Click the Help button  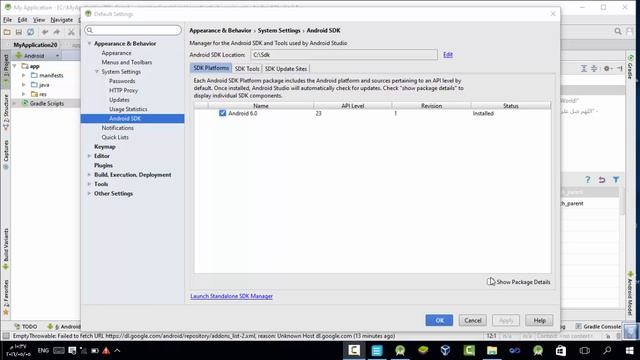539,320
